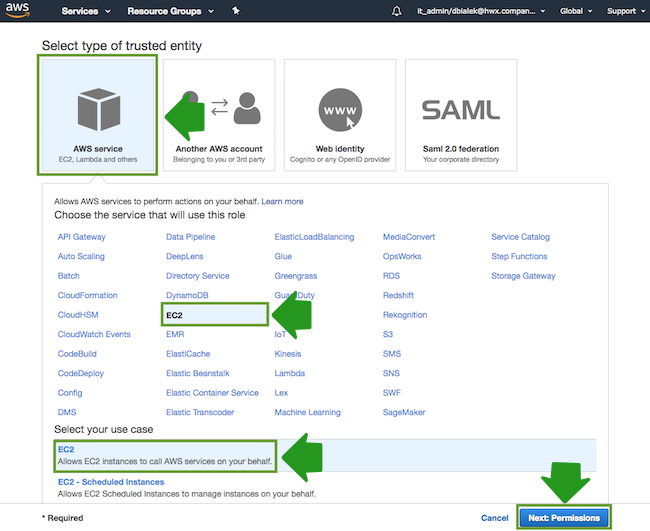Choose the EC2 use case option

(66, 450)
